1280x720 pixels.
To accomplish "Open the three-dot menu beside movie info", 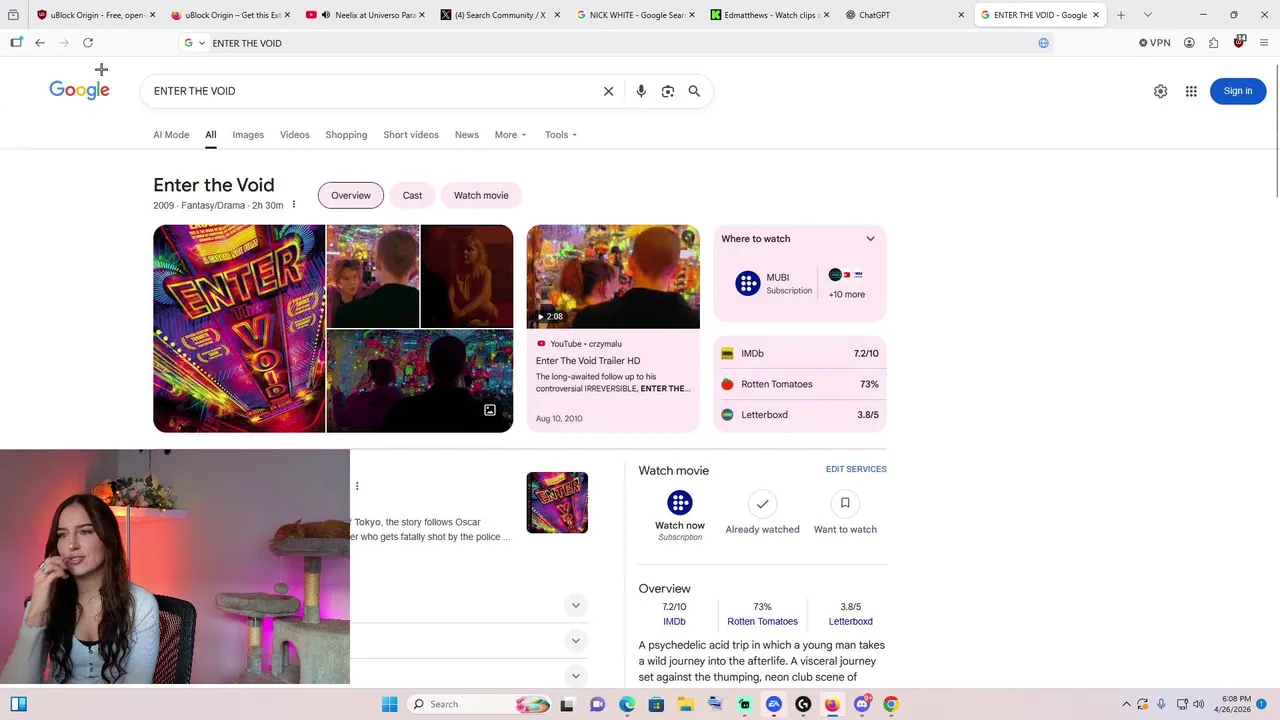I will (x=293, y=205).
